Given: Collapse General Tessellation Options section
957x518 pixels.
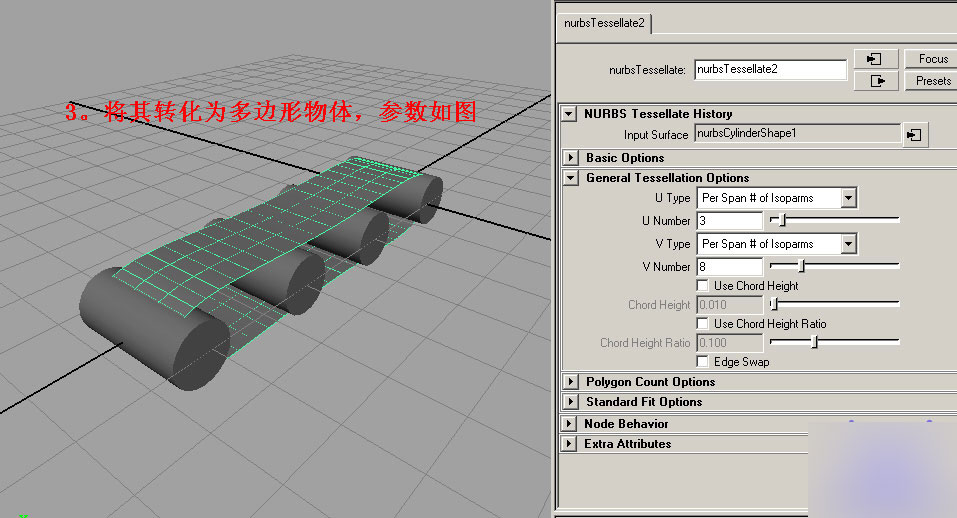Looking at the screenshot, I should point(570,178).
